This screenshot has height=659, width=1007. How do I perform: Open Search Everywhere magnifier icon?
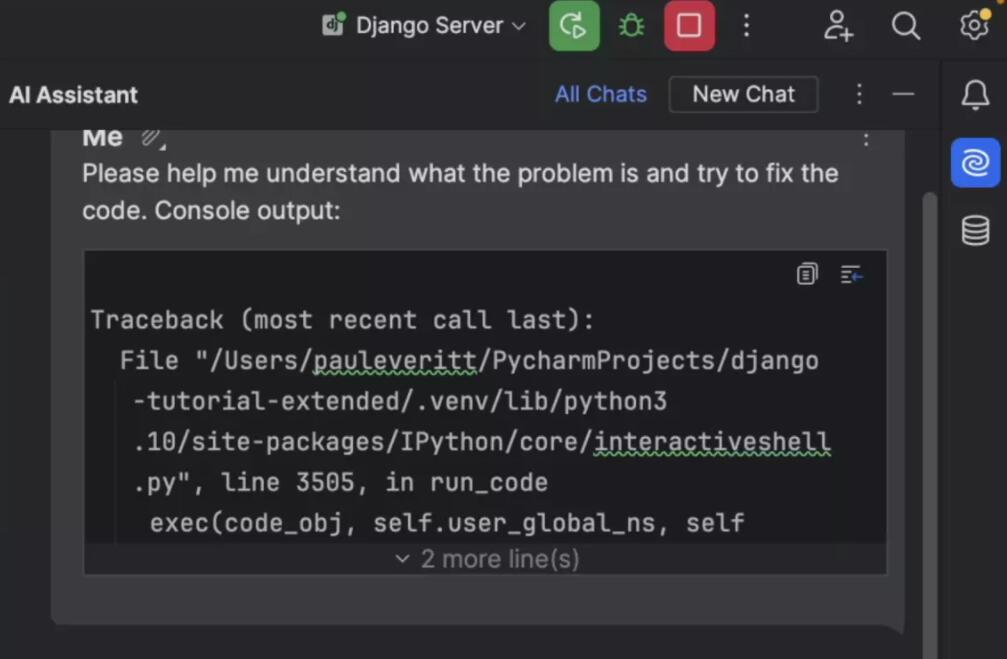click(905, 26)
